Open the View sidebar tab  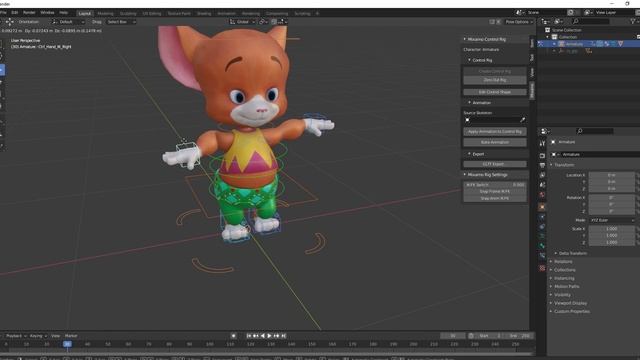pos(532,73)
